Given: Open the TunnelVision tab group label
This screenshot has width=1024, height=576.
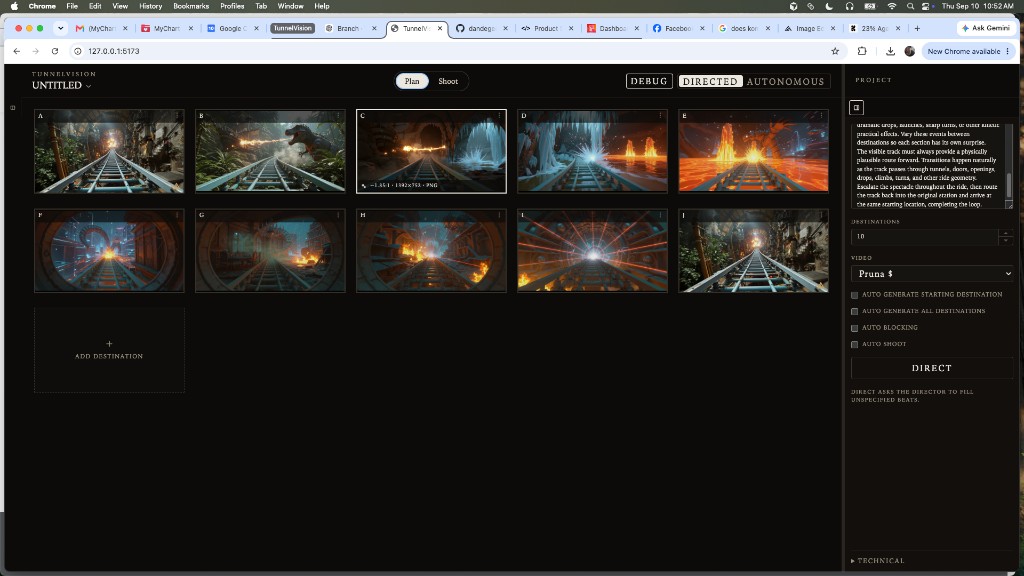Looking at the screenshot, I should [293, 28].
